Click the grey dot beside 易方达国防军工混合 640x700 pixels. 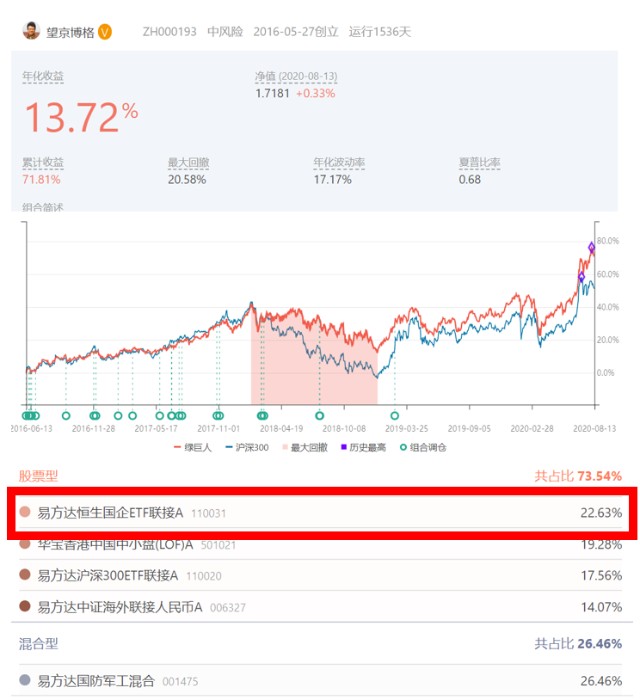[25, 681]
